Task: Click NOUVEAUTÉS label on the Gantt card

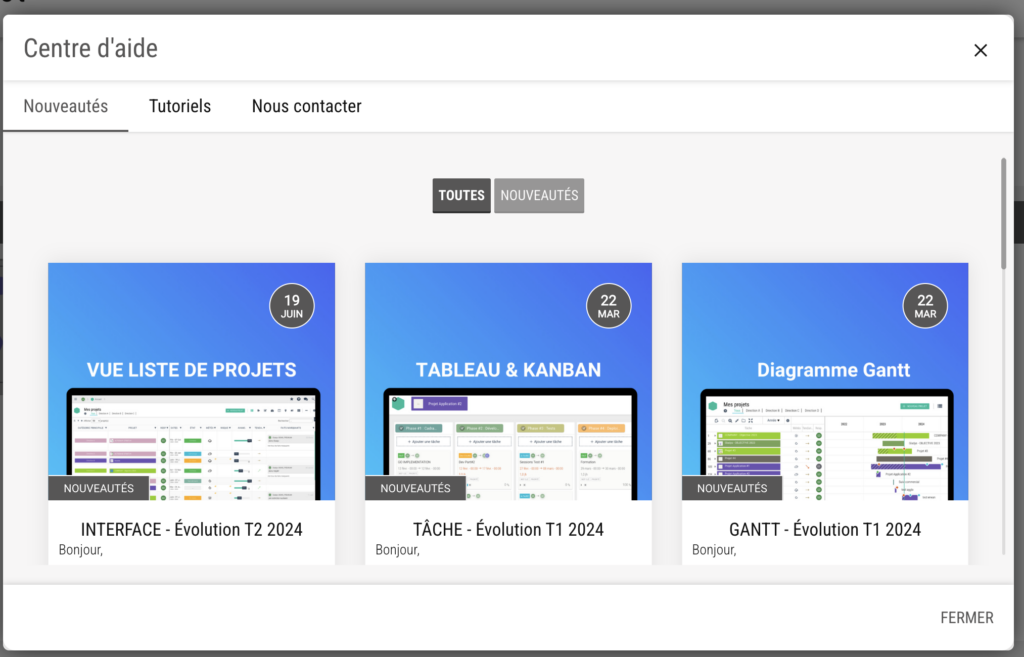Action: (x=732, y=488)
